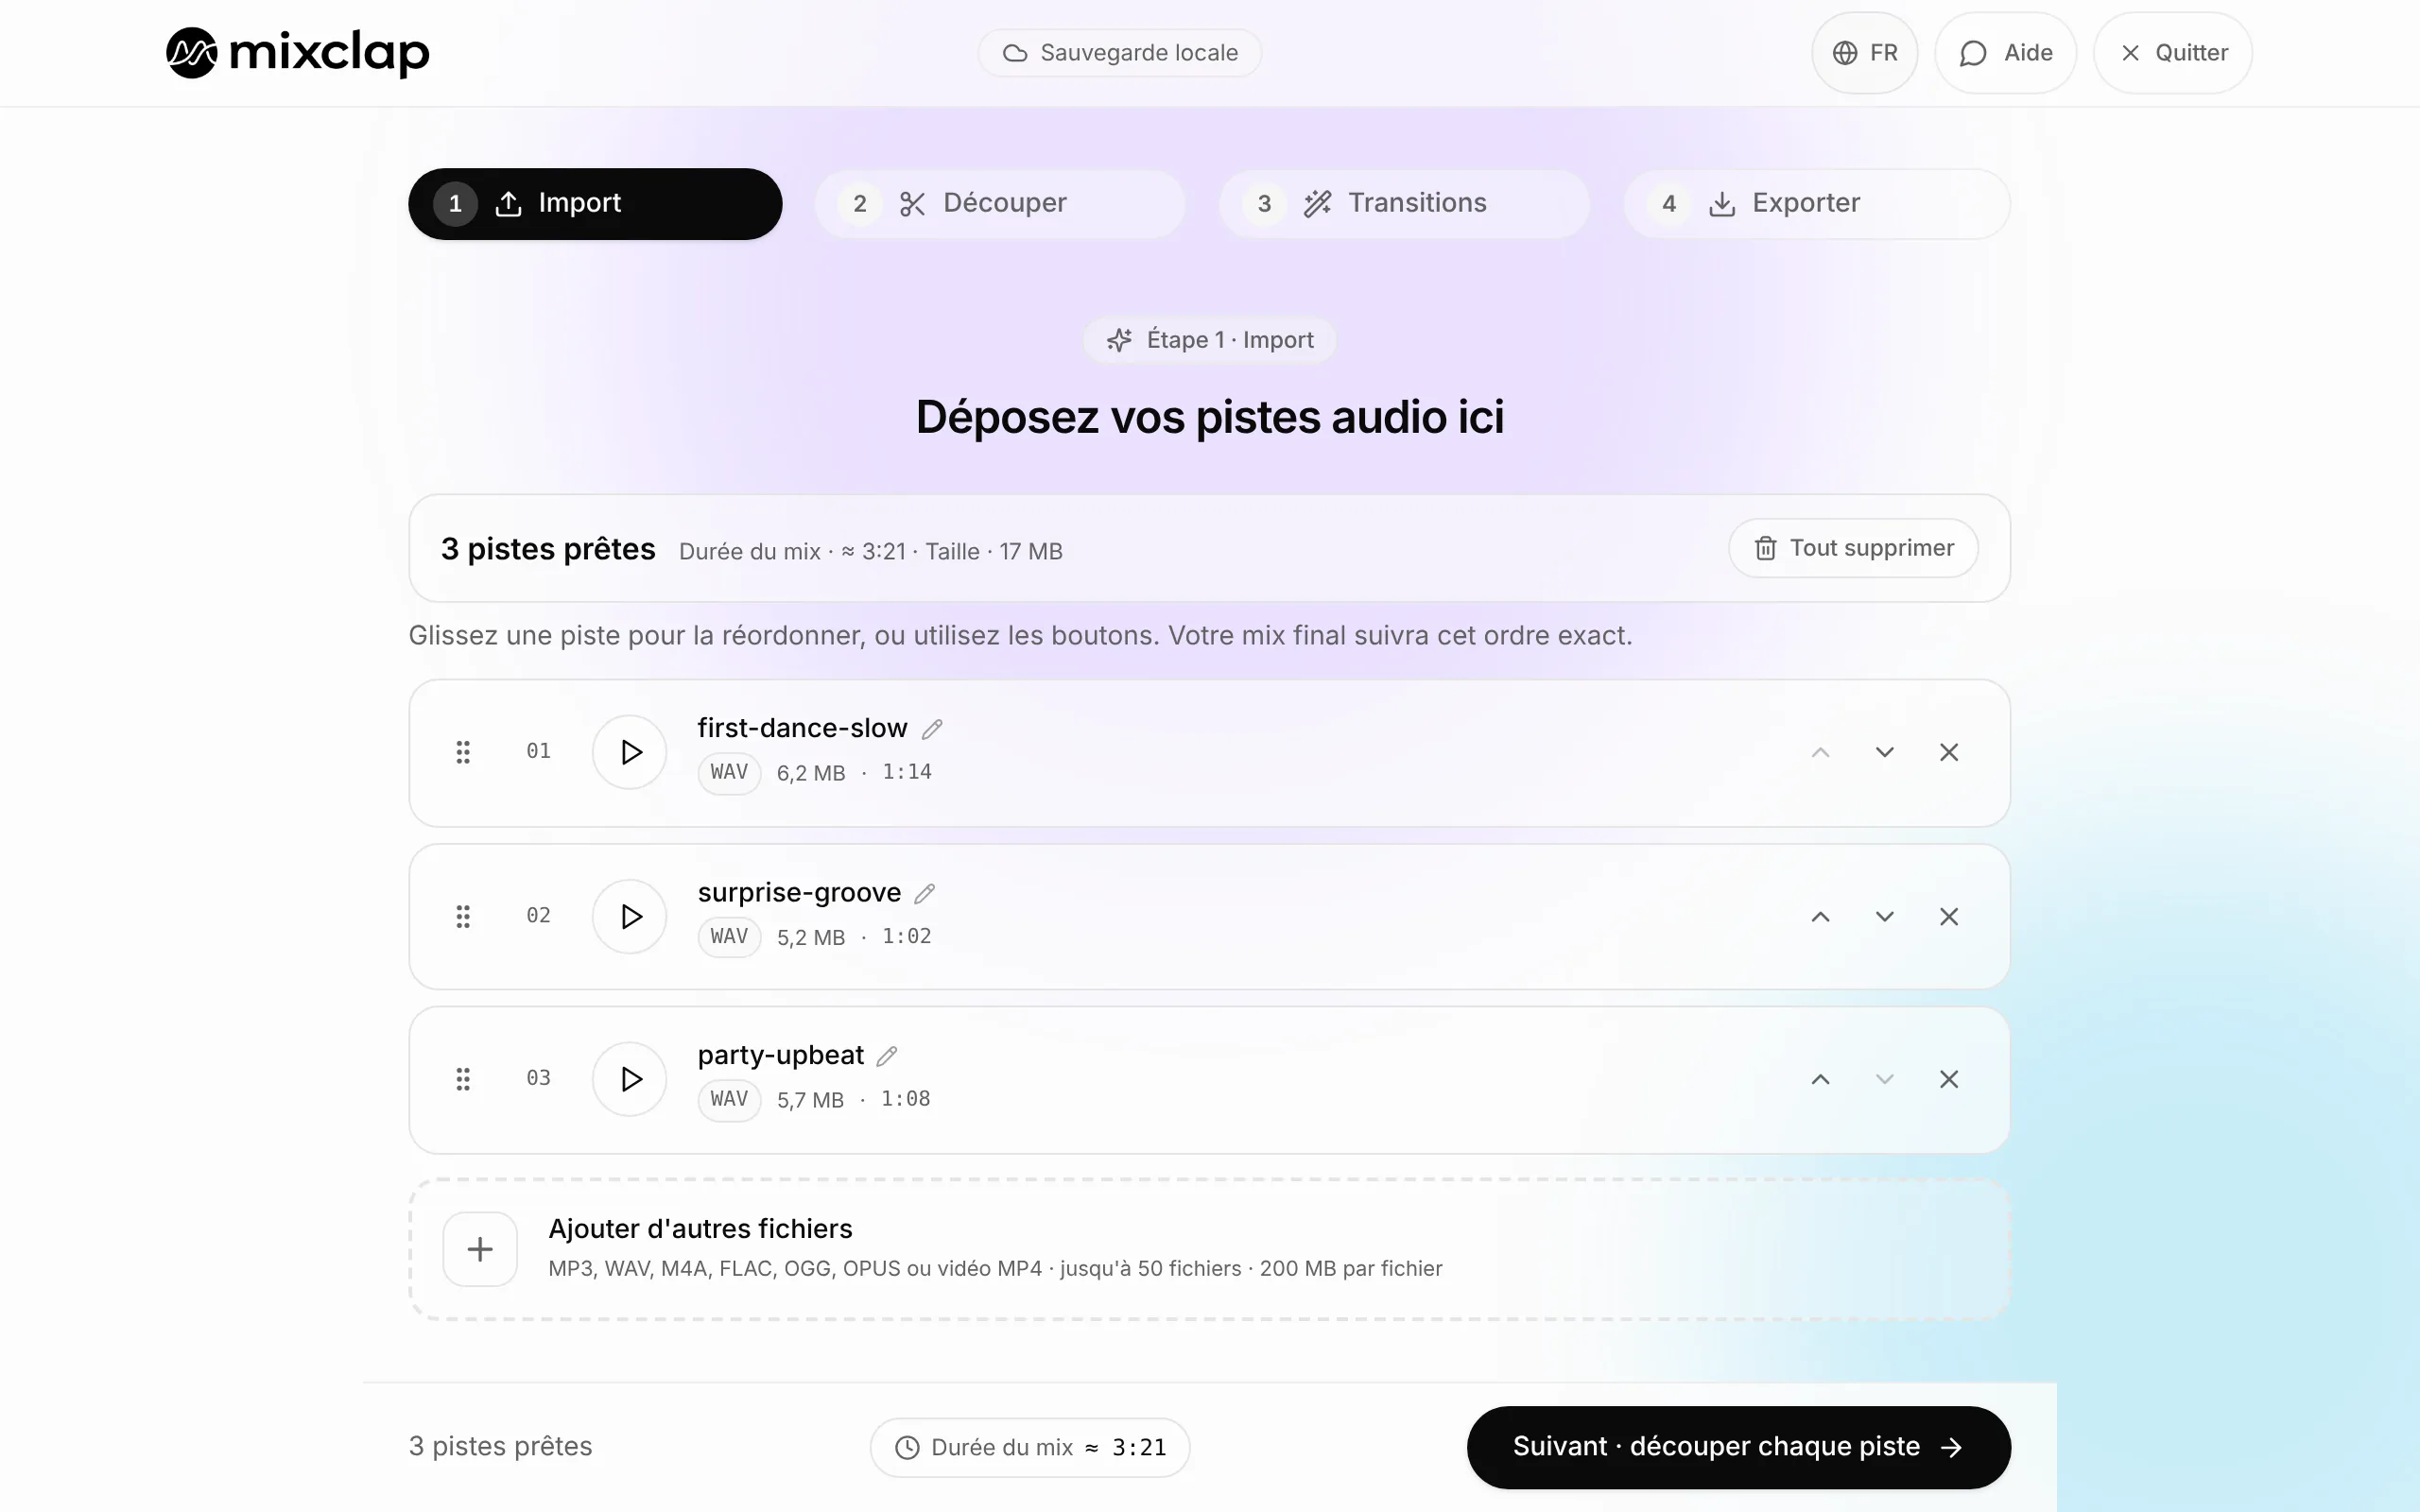Switch to the Transitions step
The height and width of the screenshot is (1512, 2420).
point(1404,204)
